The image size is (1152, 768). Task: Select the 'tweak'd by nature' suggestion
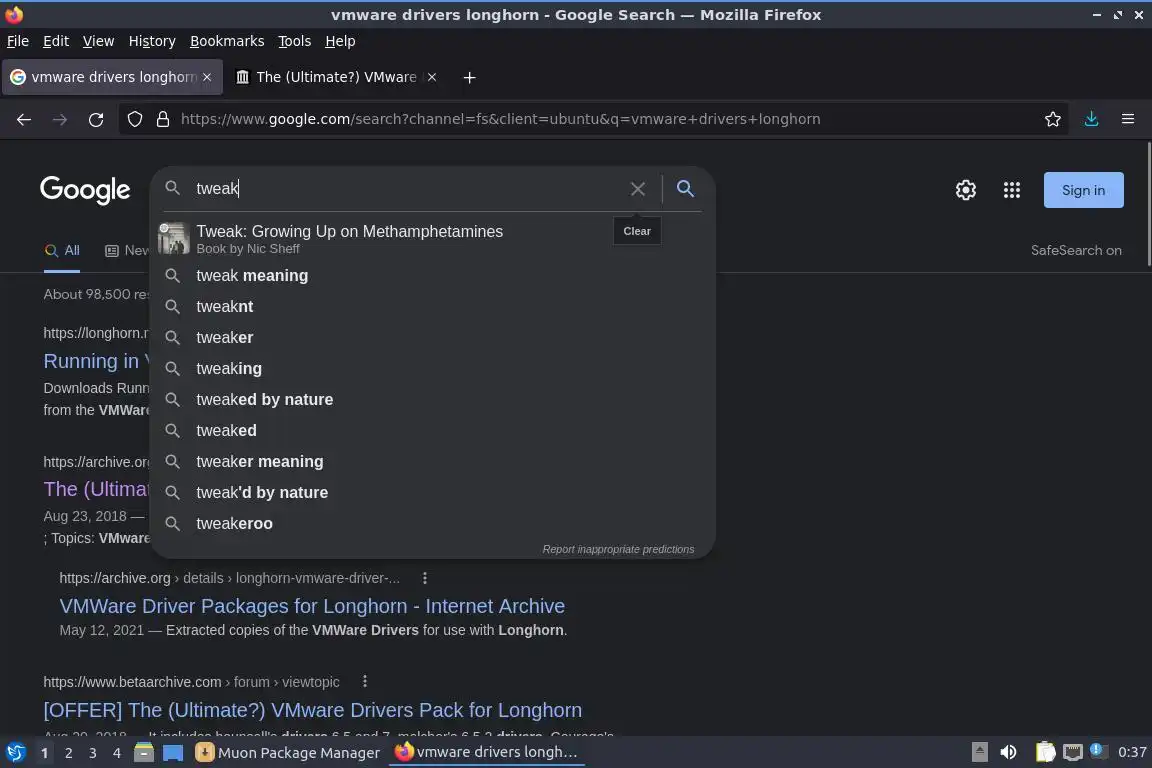tap(432, 492)
